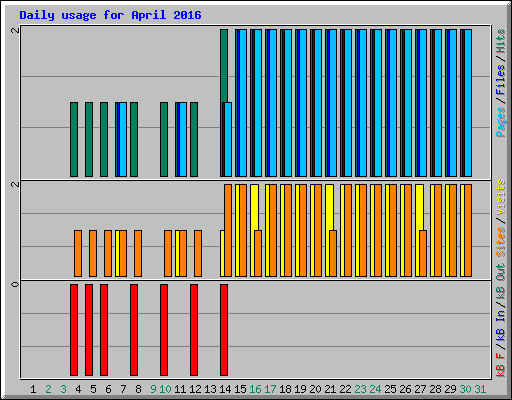Select day label 7 on the x-axis
This screenshot has height=400, width=512.
pyautogui.click(x=123, y=389)
